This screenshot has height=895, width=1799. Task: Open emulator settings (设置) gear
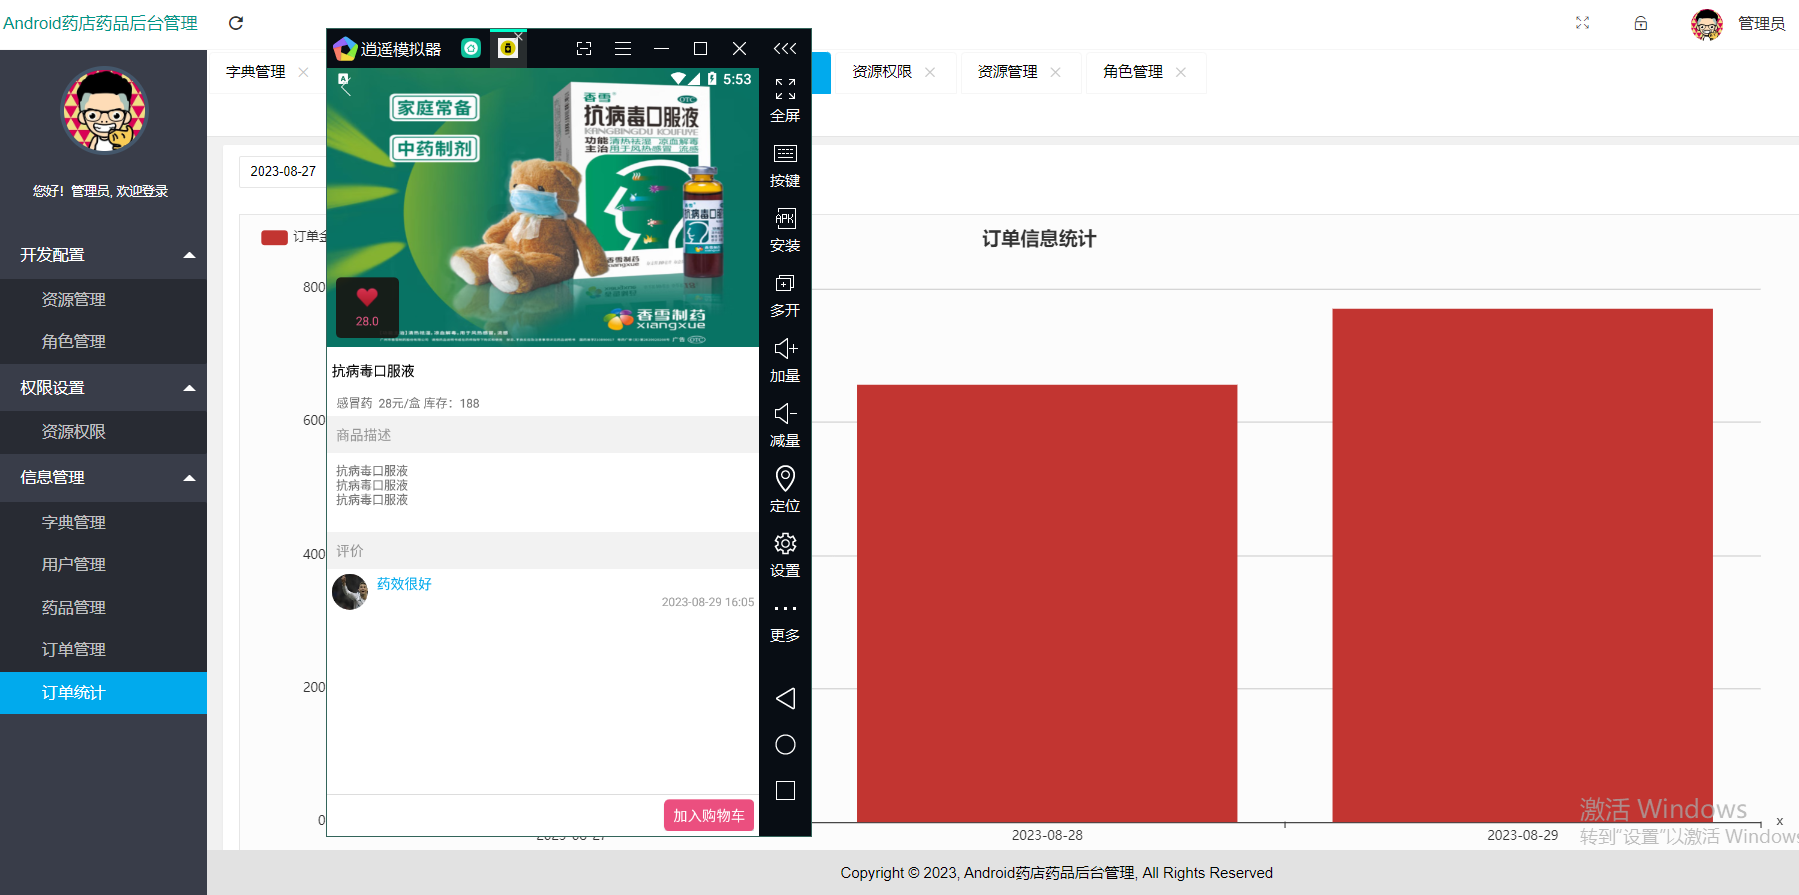pos(785,555)
